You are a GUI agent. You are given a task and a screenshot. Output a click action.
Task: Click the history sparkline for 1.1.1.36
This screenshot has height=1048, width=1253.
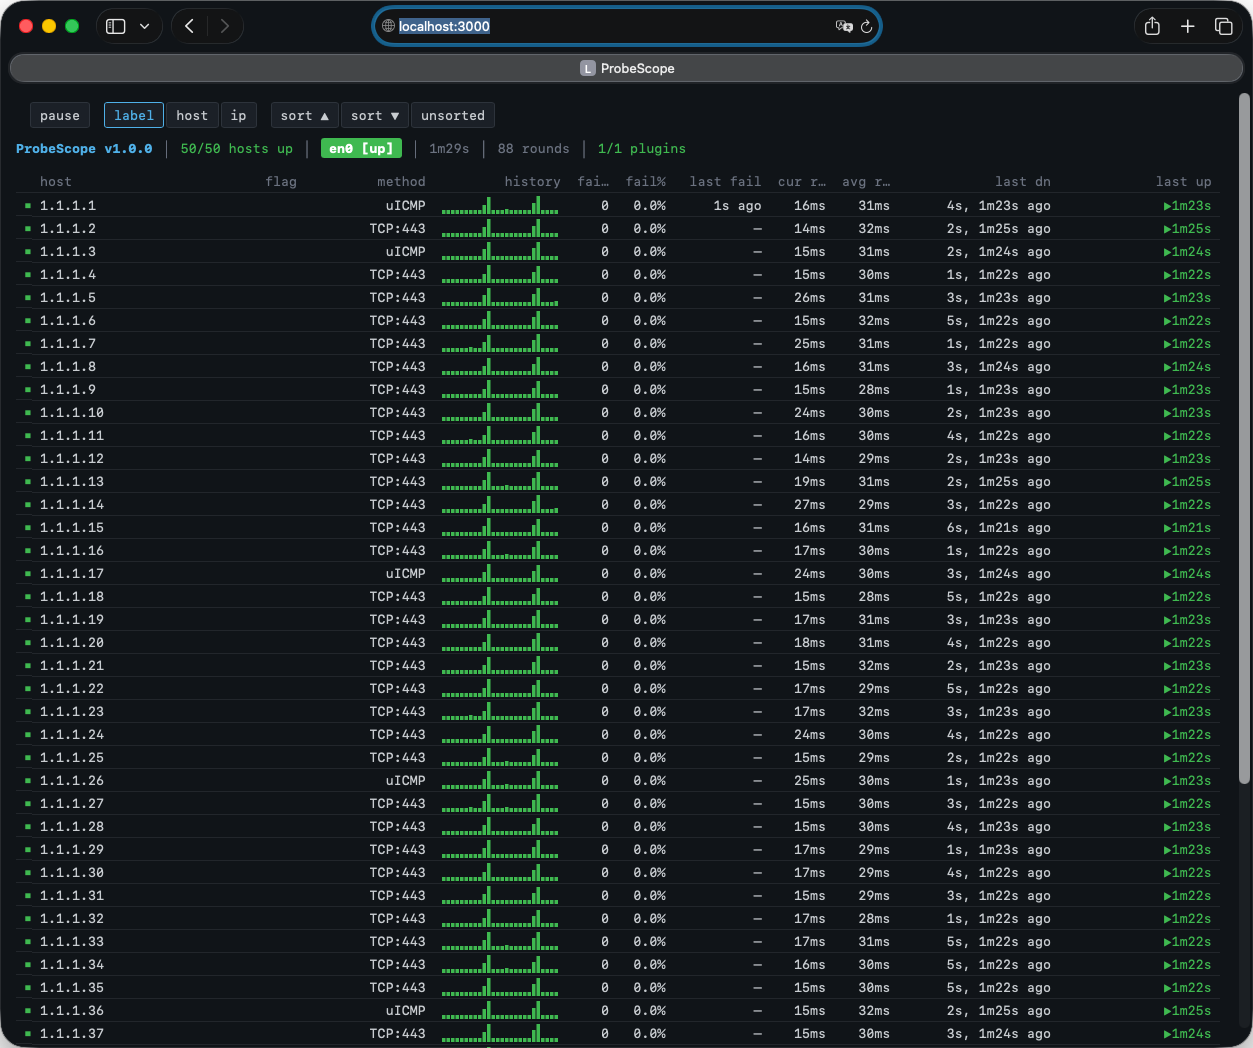(500, 1010)
